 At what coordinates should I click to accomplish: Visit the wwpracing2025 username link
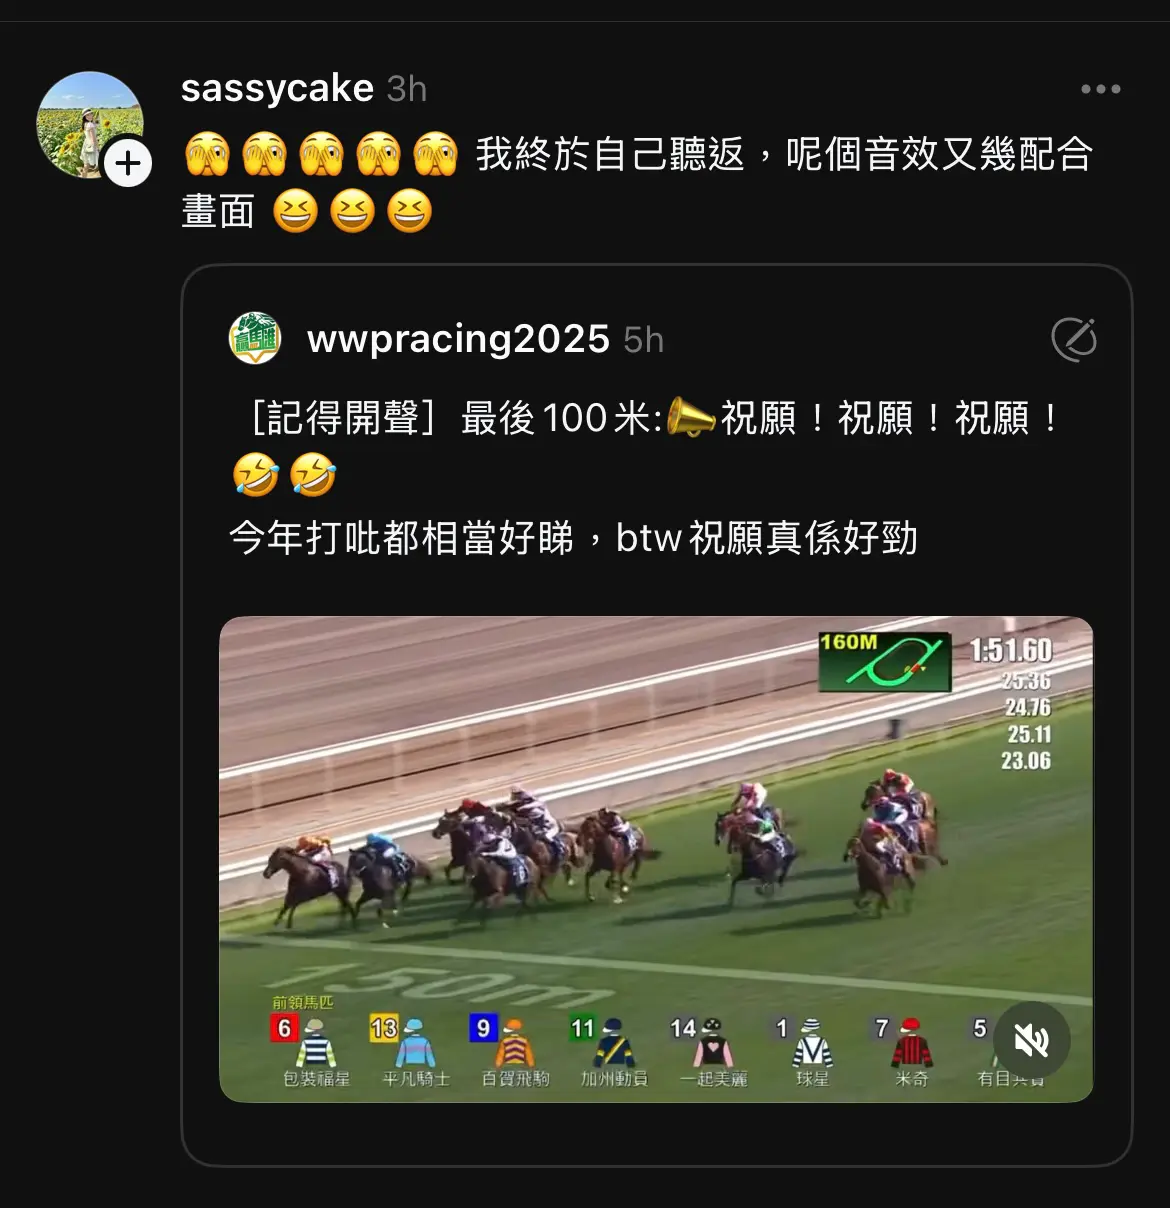458,339
